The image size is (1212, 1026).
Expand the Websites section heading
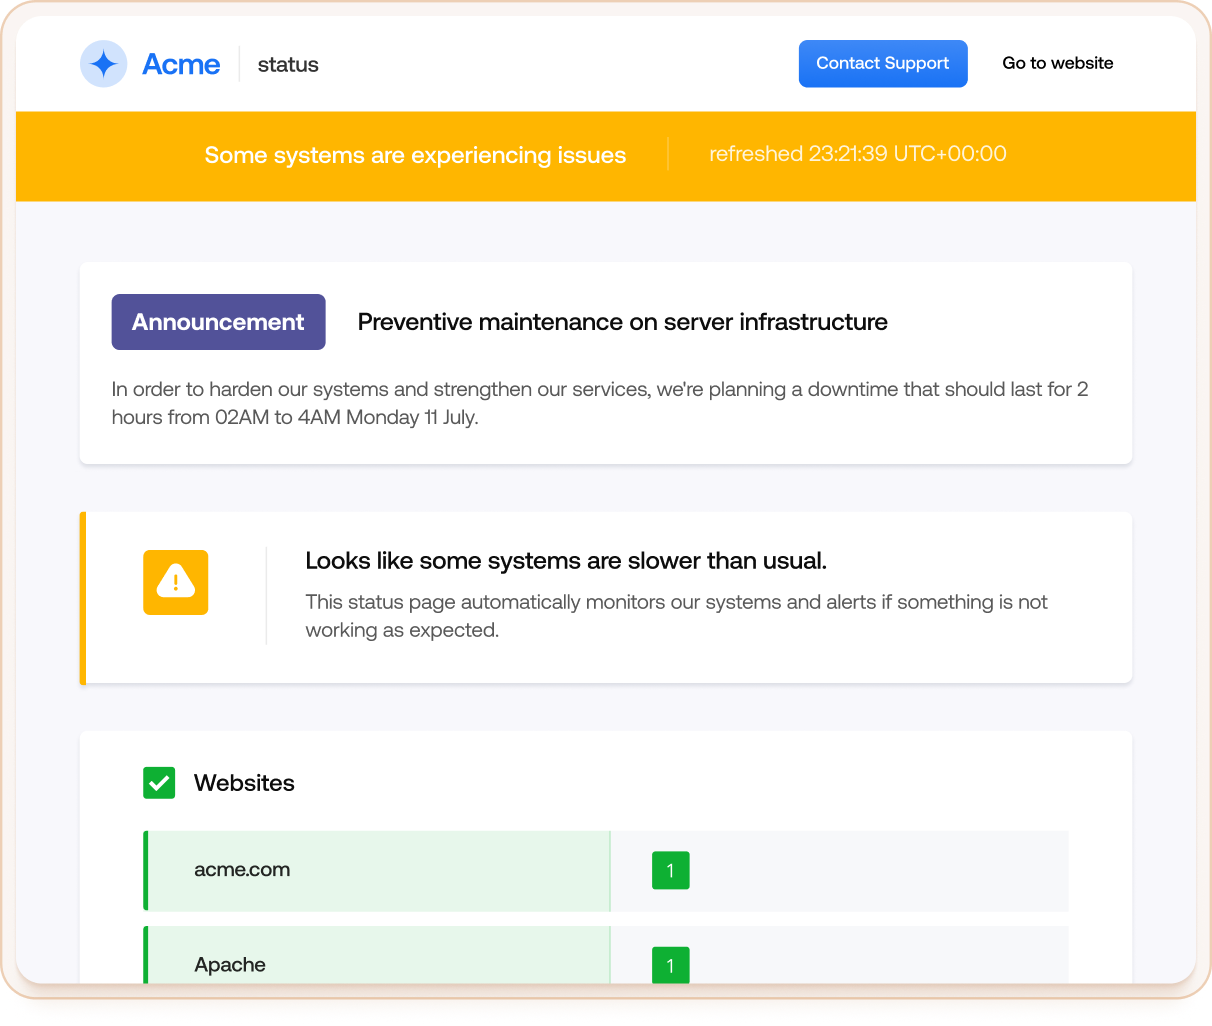244,783
